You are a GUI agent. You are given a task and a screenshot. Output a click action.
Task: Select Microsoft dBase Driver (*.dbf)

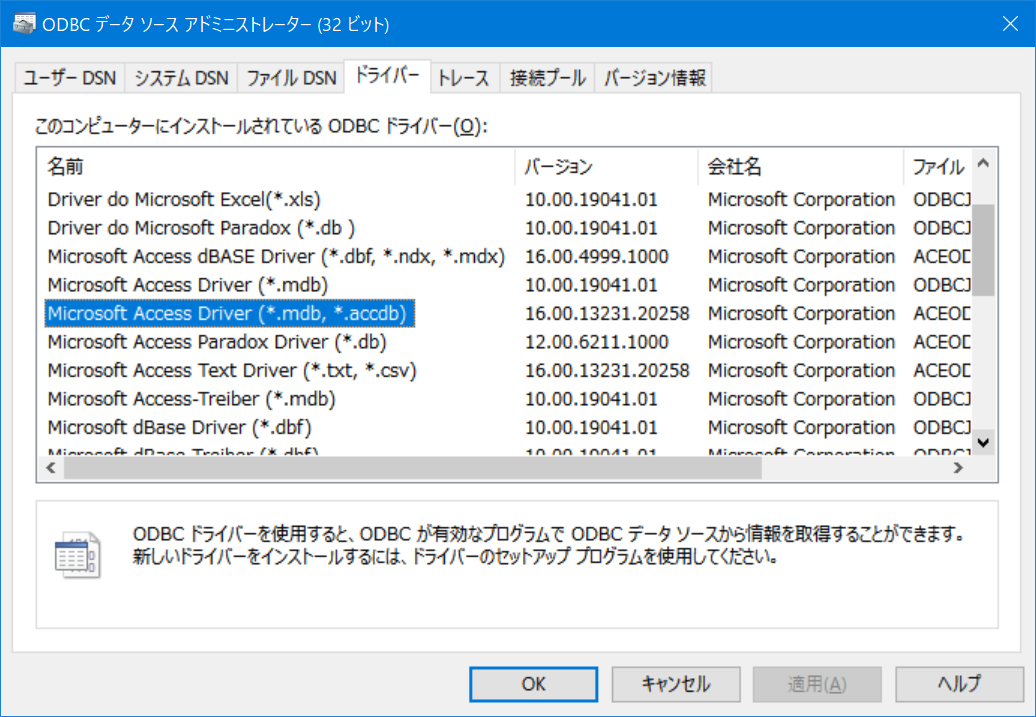179,428
